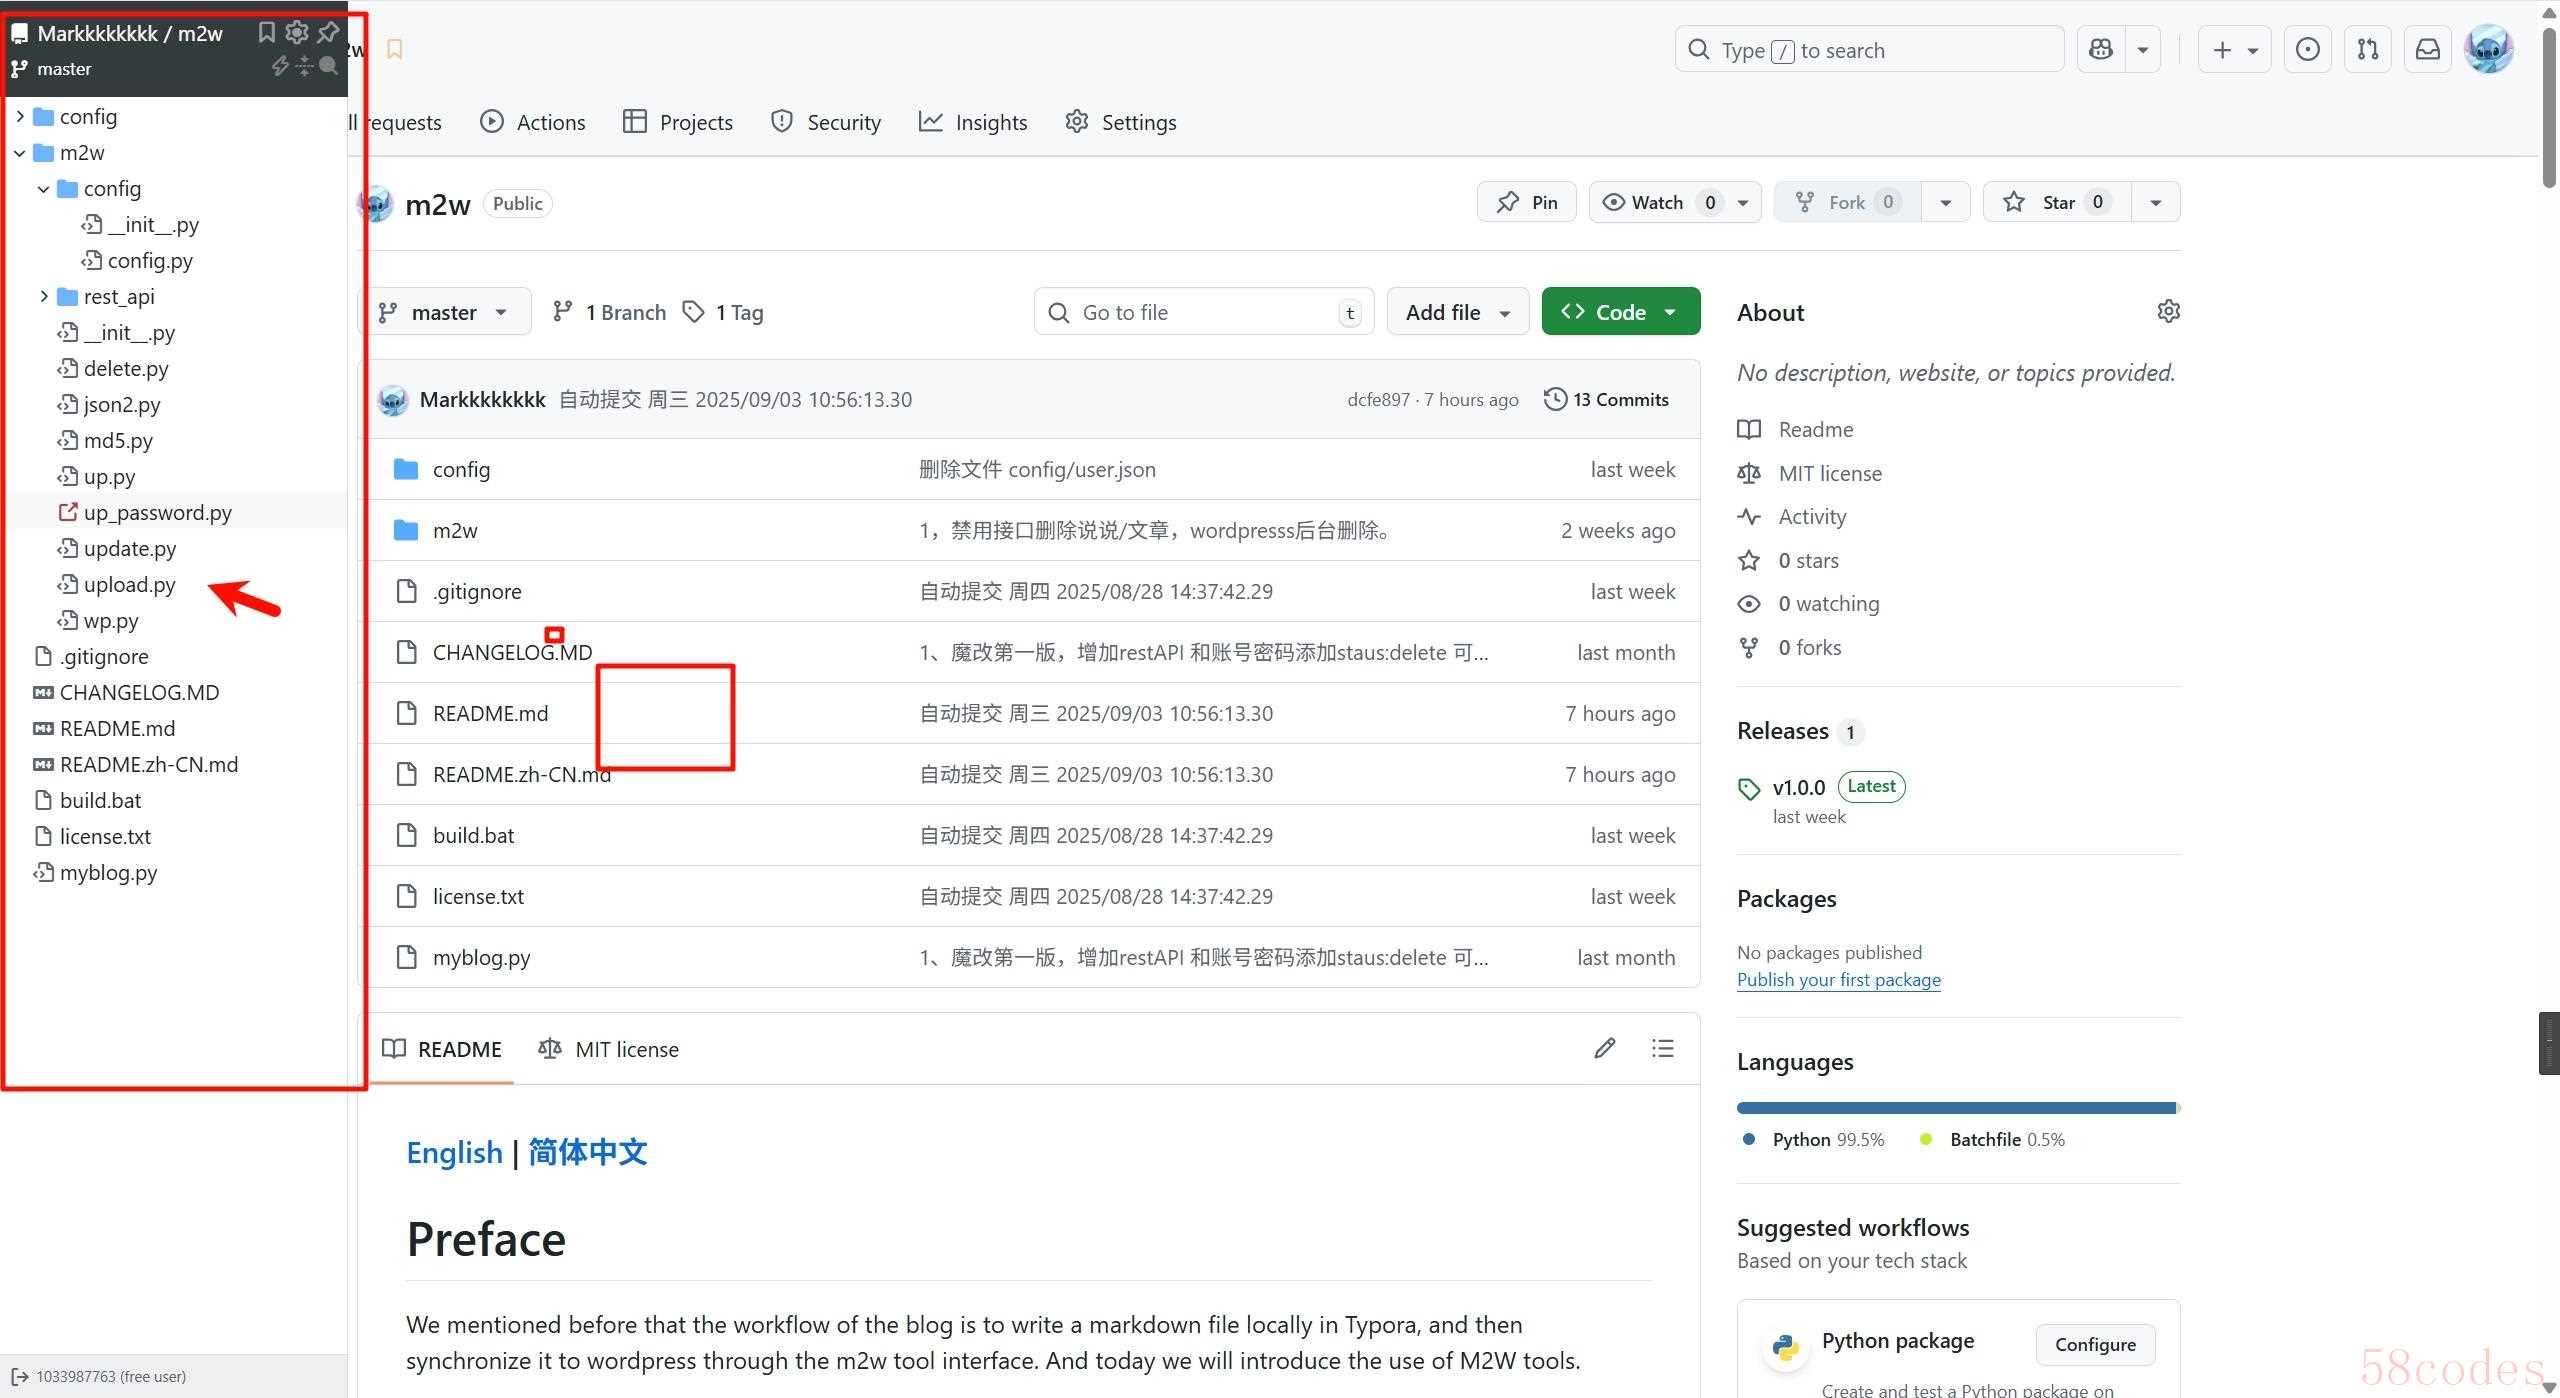Click the Octotree sidebar settings gear
The image size is (2560, 1398).
[x=297, y=32]
